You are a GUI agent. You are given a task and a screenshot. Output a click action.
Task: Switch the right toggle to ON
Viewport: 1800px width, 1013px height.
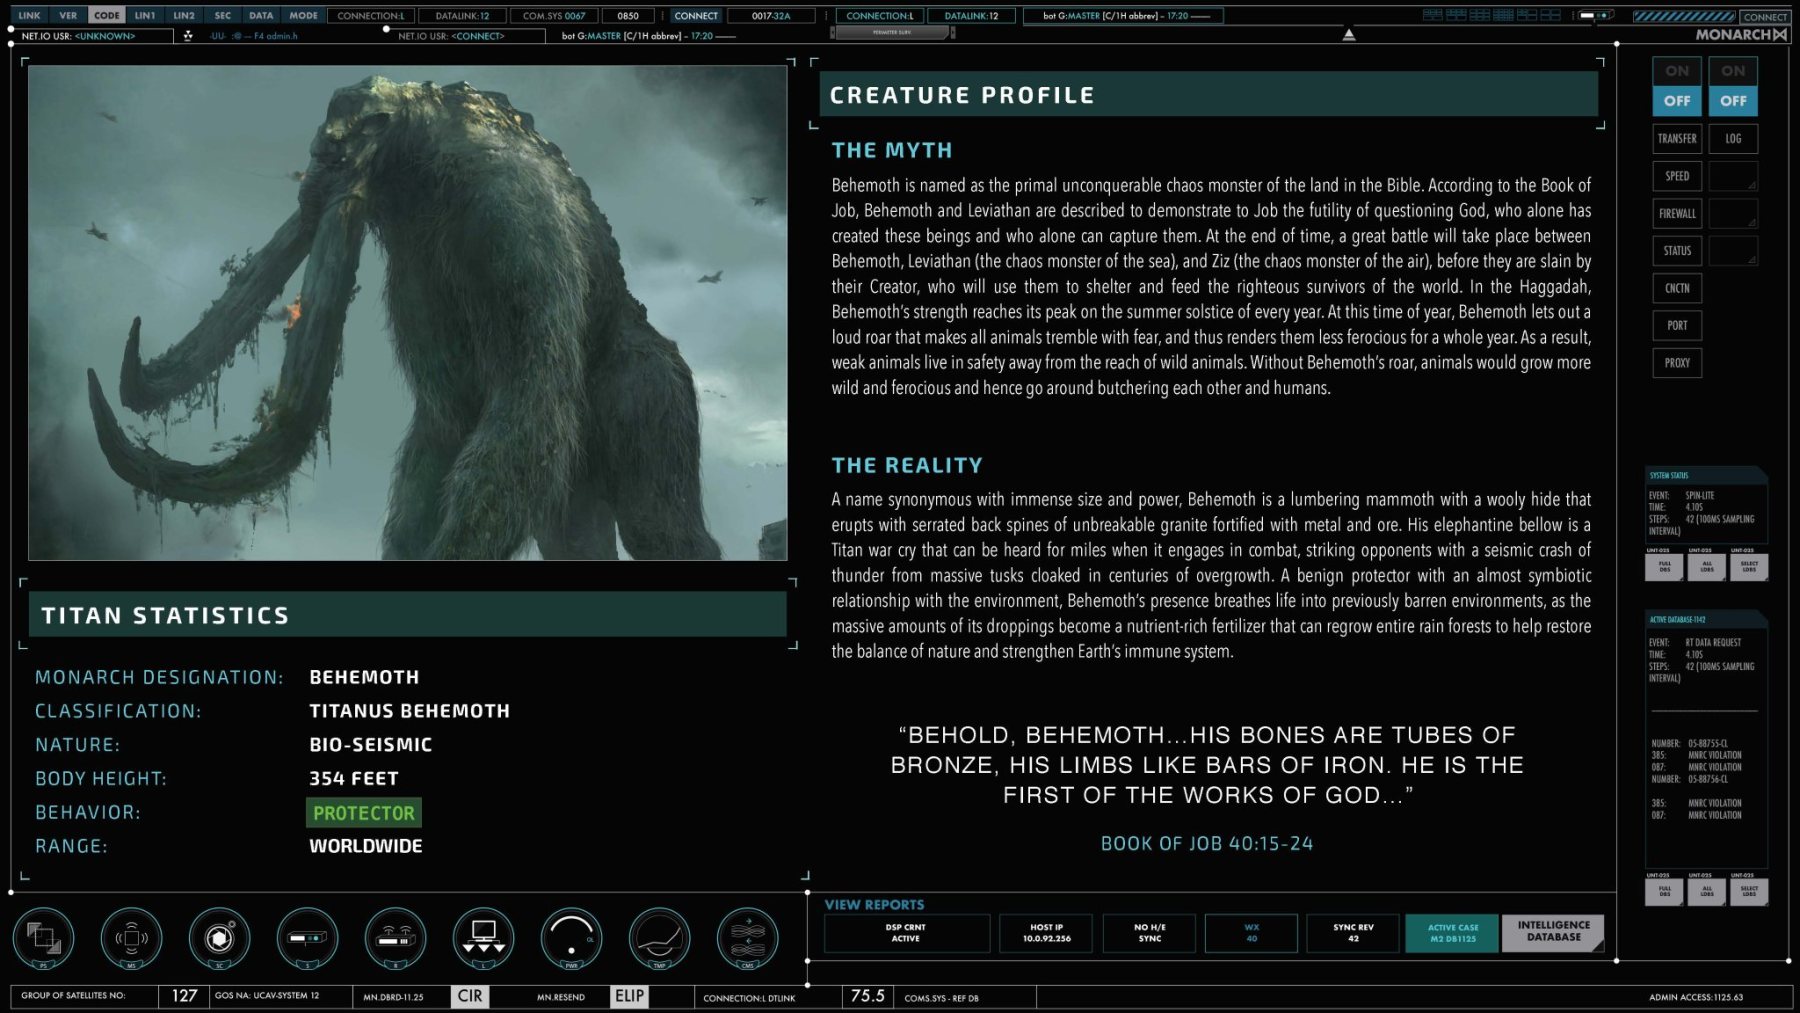(x=1733, y=71)
